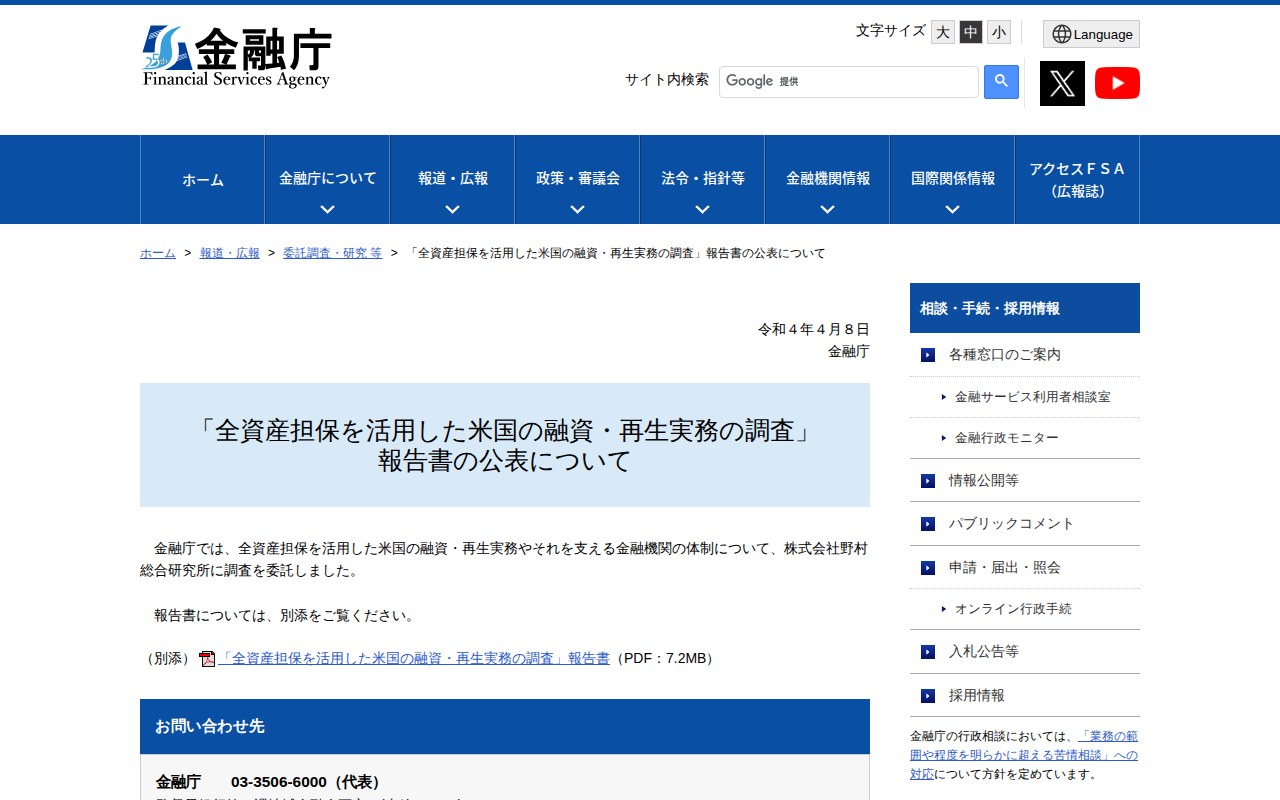Open the X (Twitter) account icon
1280x800 pixels.
tap(1062, 83)
